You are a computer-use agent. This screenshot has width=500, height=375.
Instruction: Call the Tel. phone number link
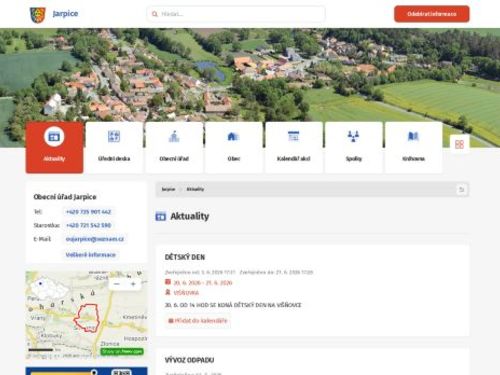point(88,212)
